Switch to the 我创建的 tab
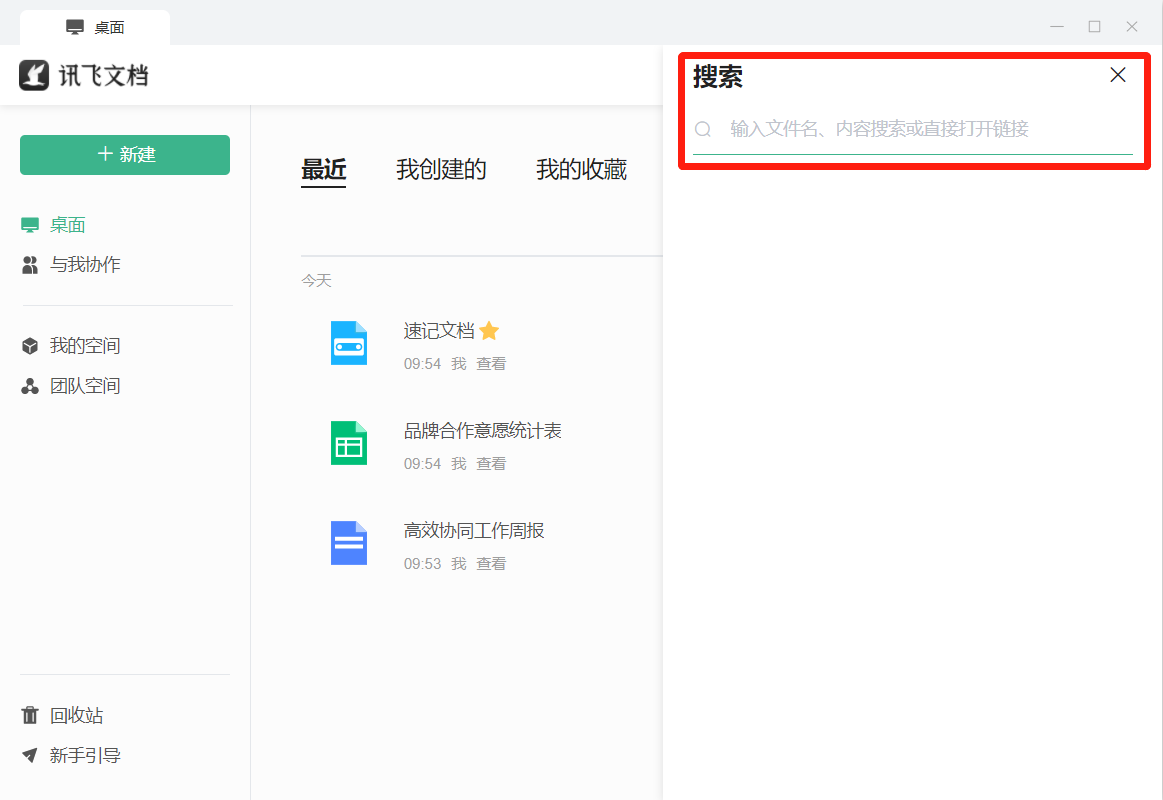This screenshot has width=1163, height=800. tap(441, 170)
